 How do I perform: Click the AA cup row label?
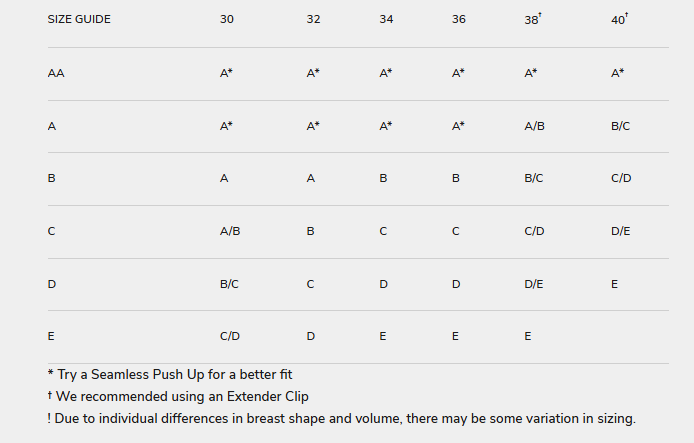click(x=56, y=73)
